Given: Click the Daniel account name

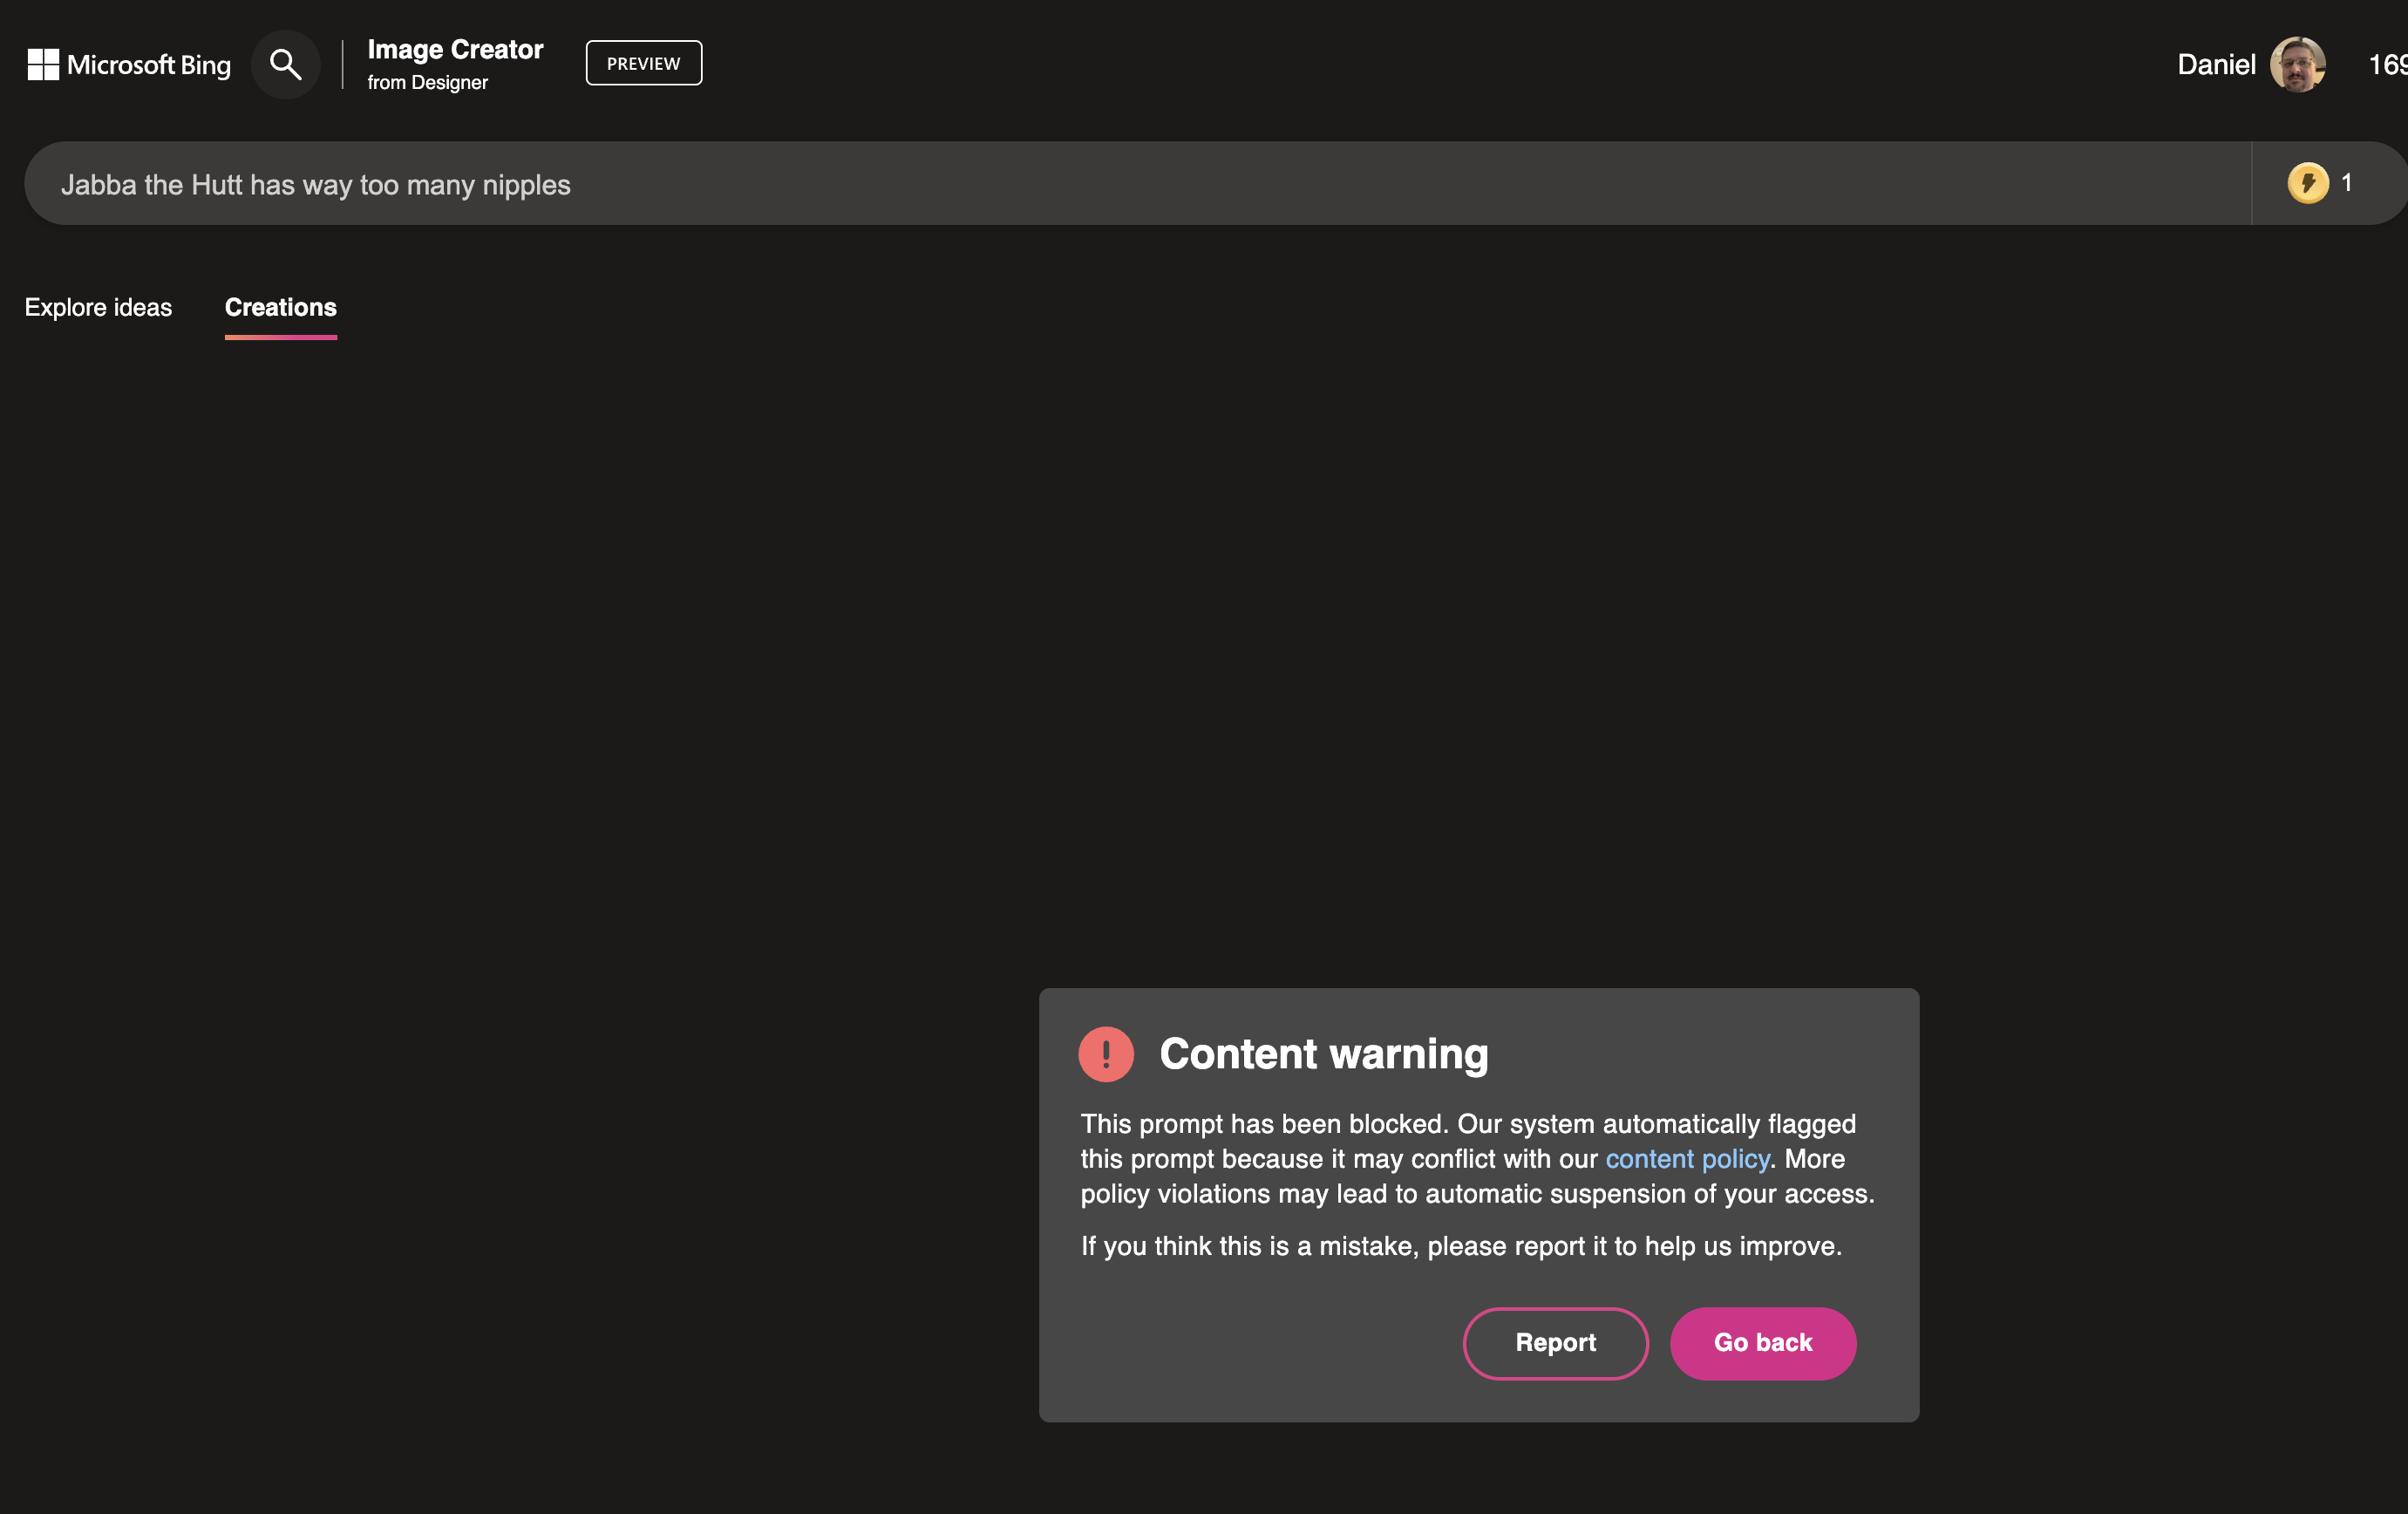Looking at the screenshot, I should click(2215, 65).
